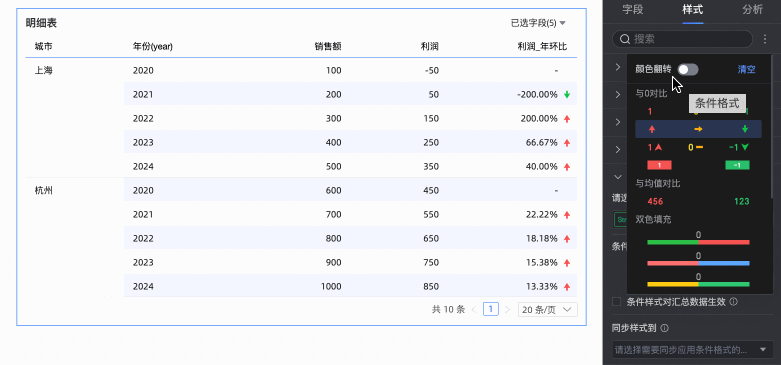Click the red up arrow beside 22.22%
Viewport: 781px width, 365px height.
click(x=567, y=215)
